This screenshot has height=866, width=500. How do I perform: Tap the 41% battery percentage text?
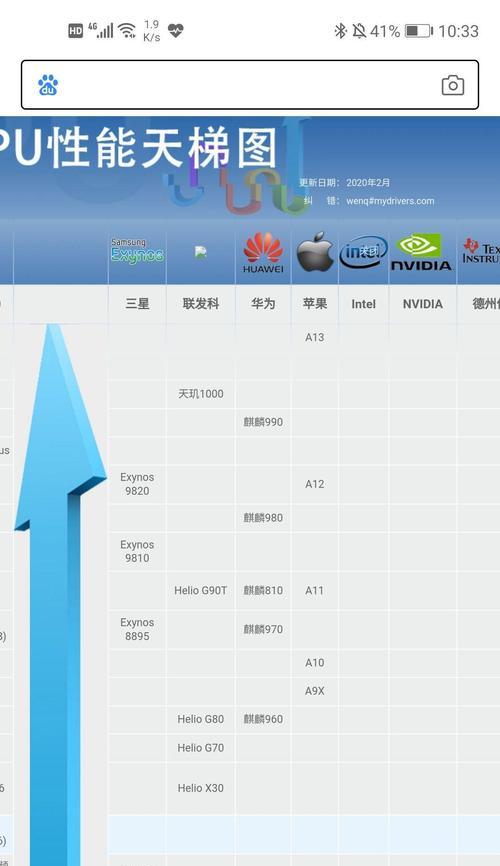click(385, 31)
